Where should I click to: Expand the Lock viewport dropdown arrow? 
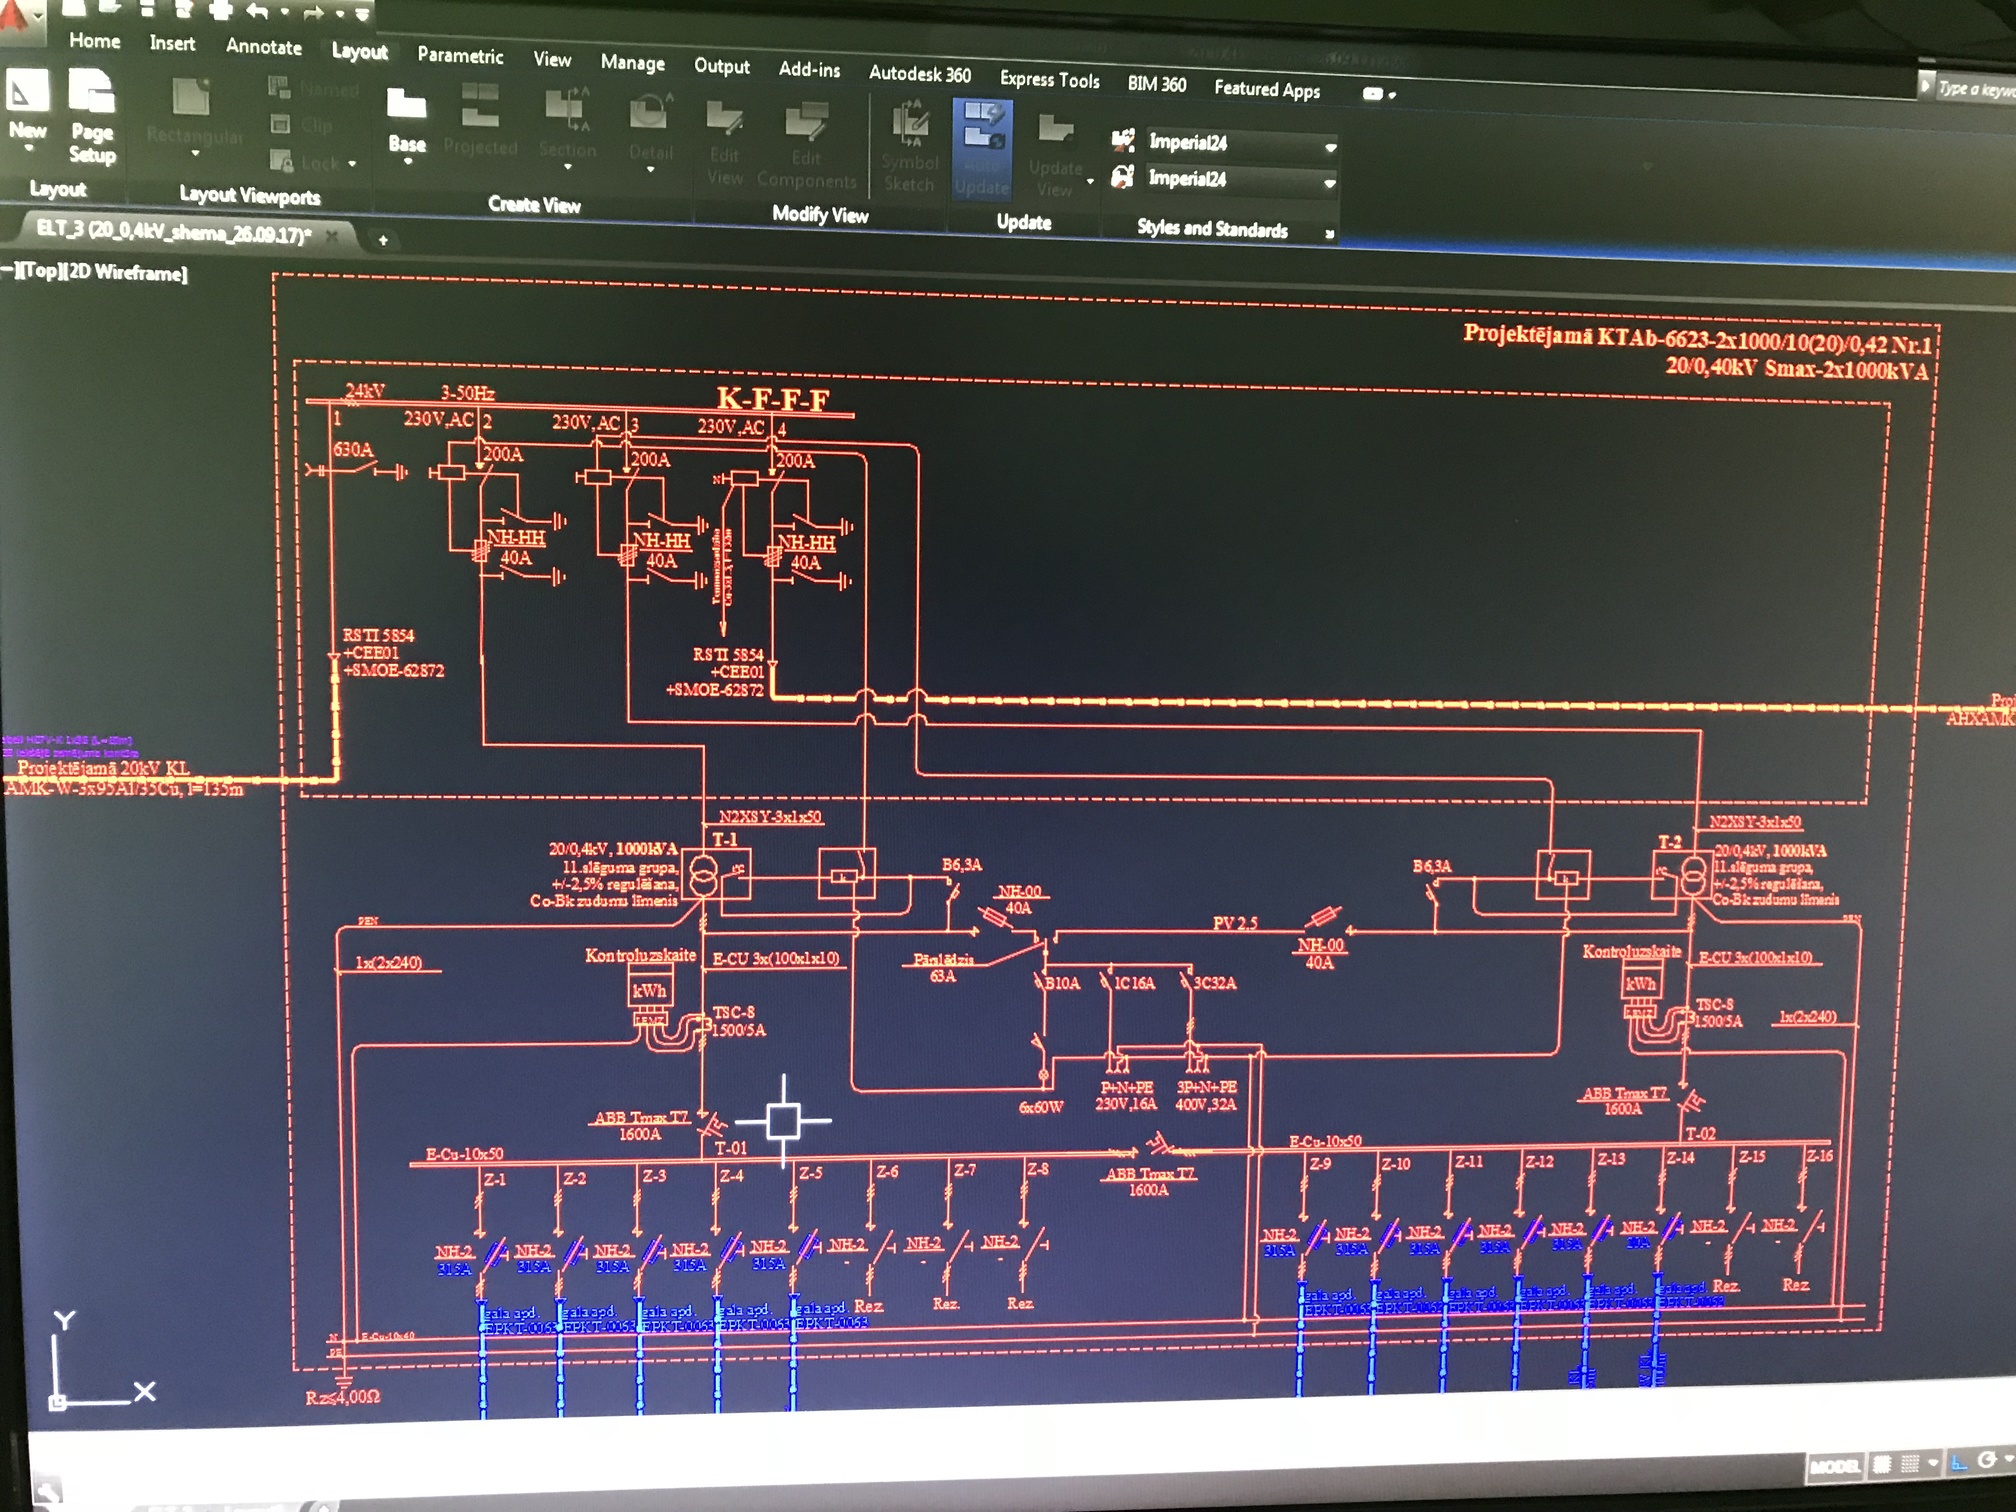pos(352,163)
